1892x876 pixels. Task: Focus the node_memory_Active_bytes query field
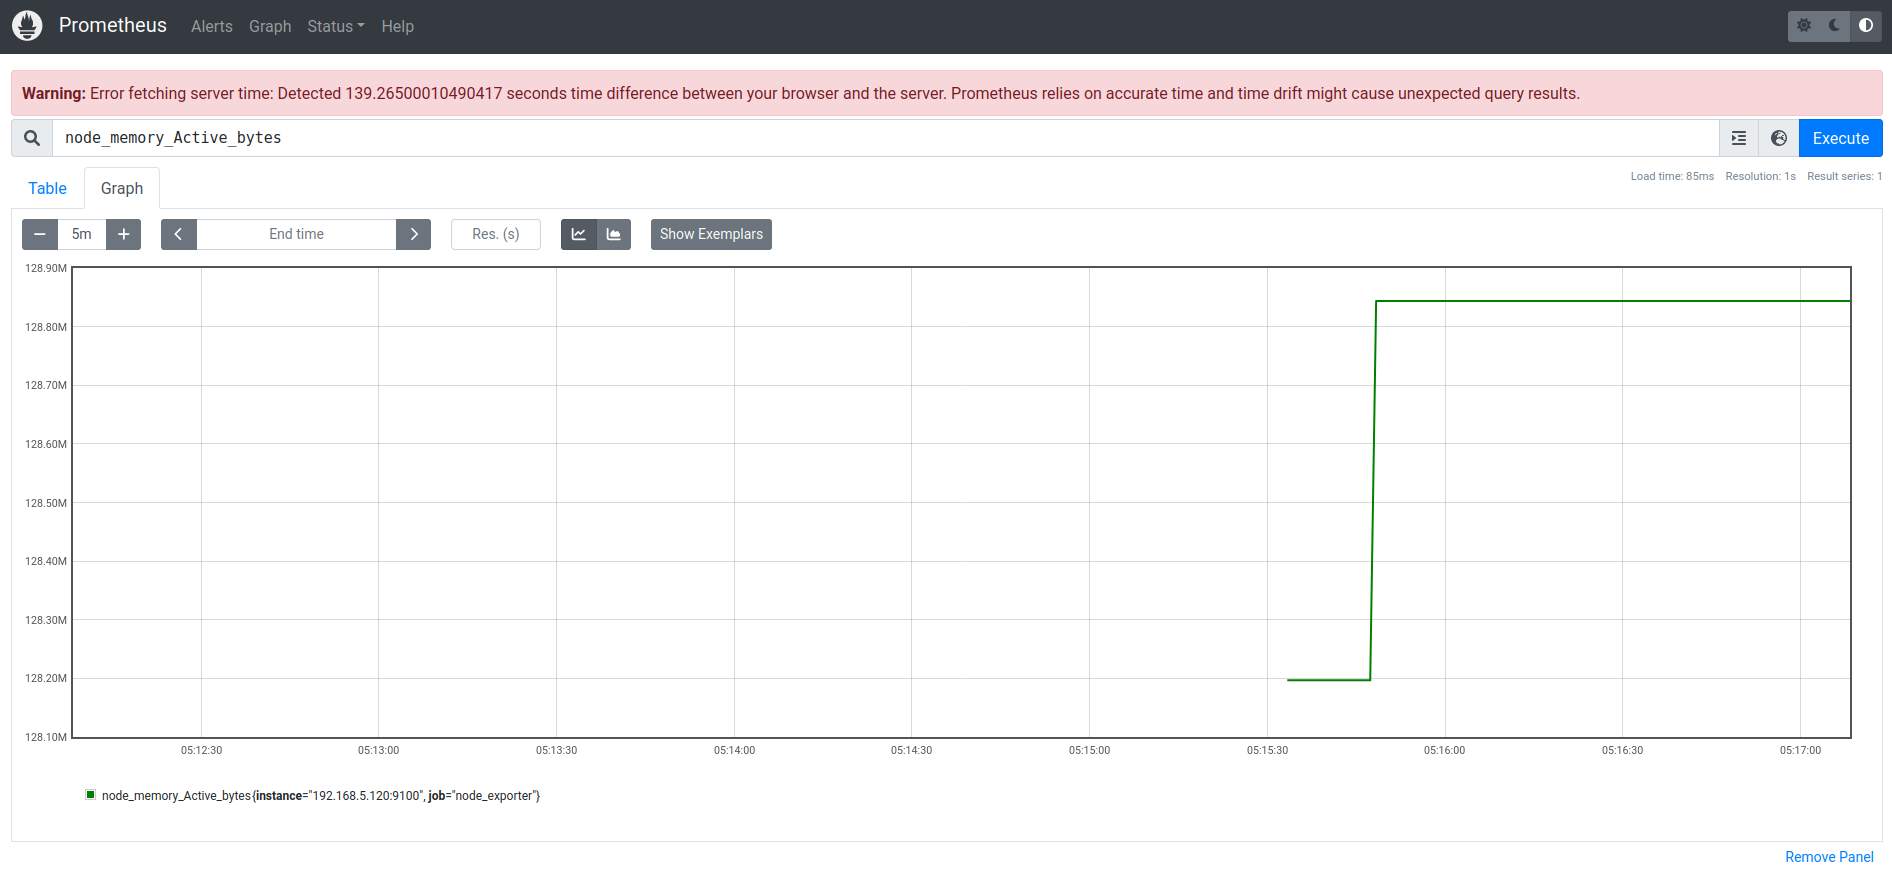(885, 138)
